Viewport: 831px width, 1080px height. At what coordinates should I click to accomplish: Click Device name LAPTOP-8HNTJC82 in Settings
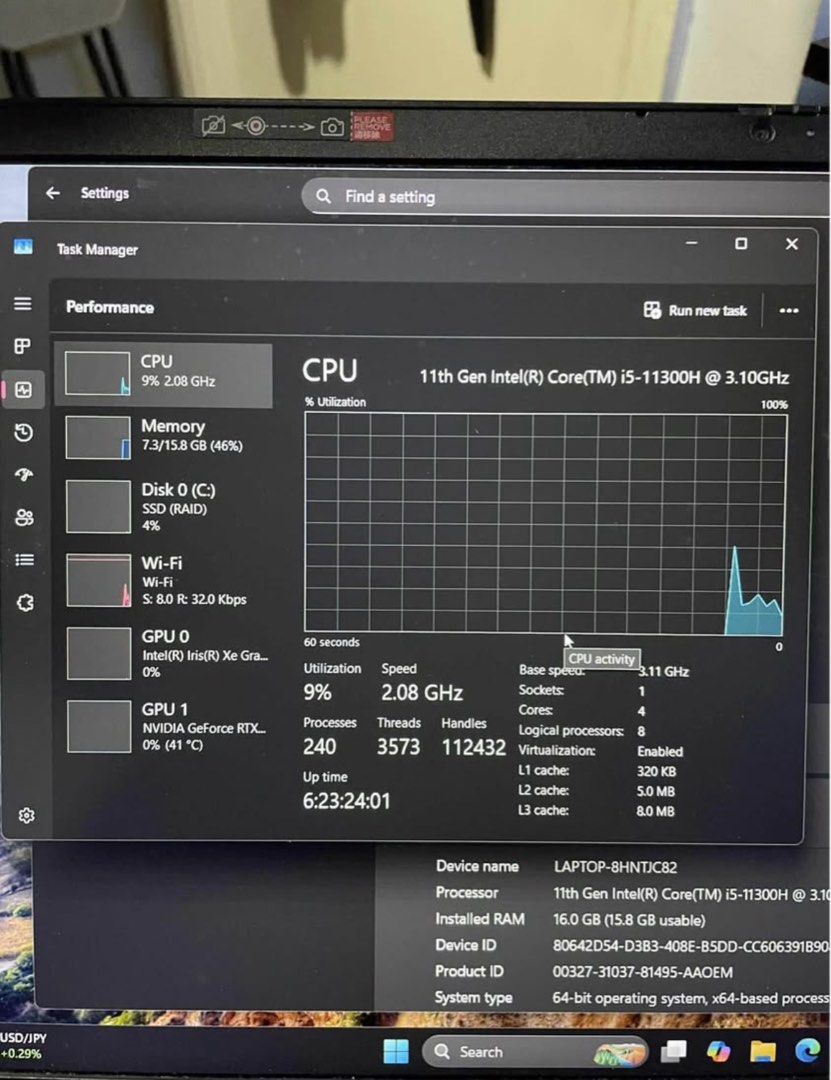pyautogui.click(x=615, y=867)
